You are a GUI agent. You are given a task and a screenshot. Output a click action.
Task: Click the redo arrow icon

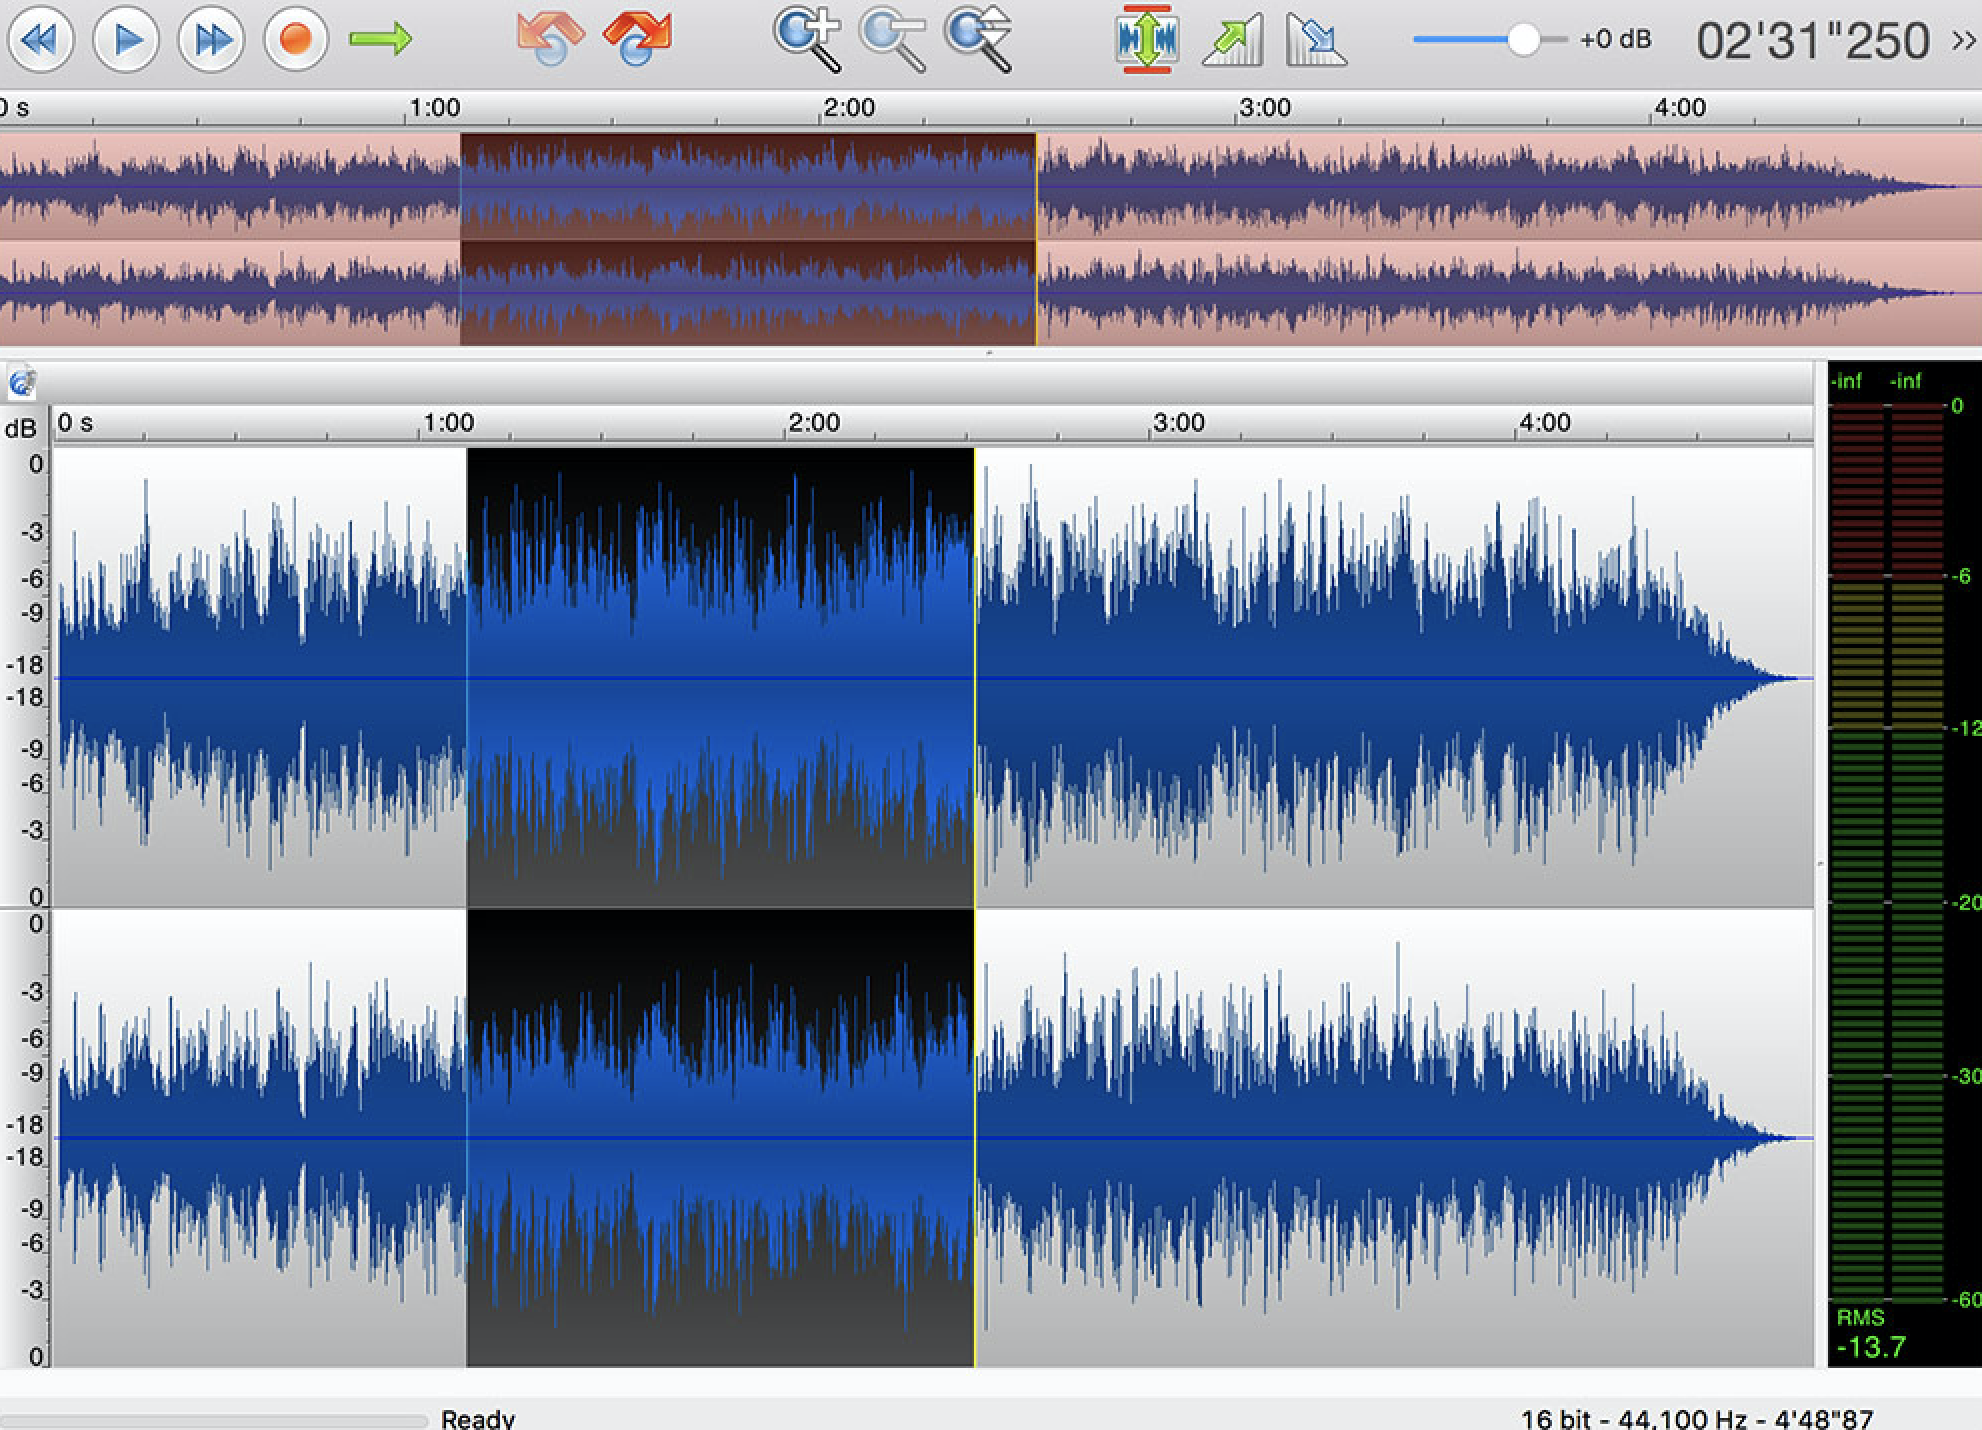(x=637, y=38)
